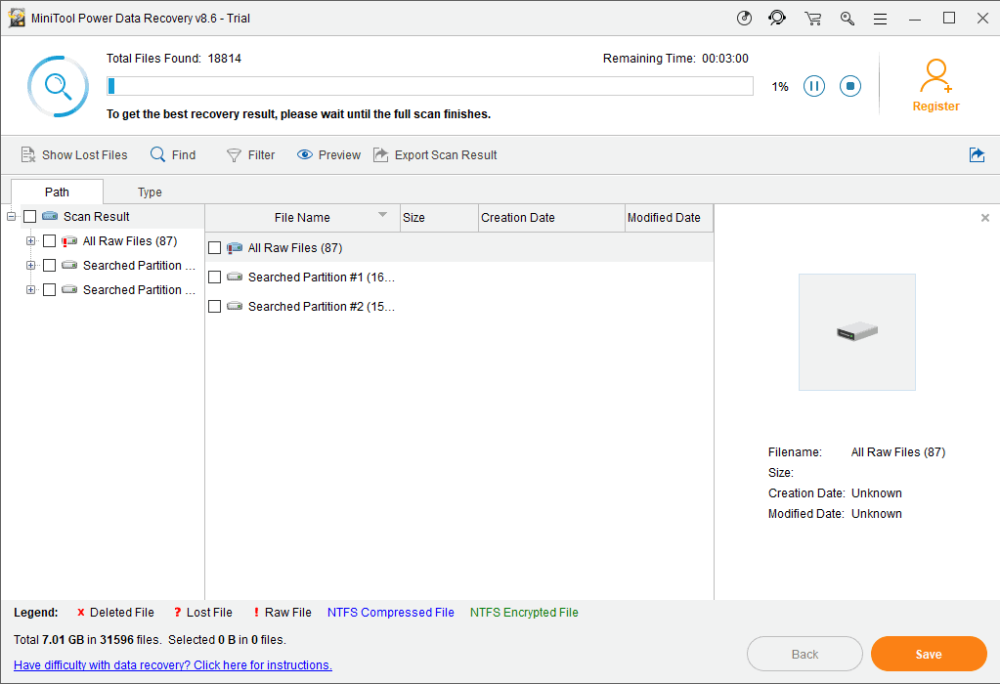Click the File Name sort arrow

[x=382, y=214]
